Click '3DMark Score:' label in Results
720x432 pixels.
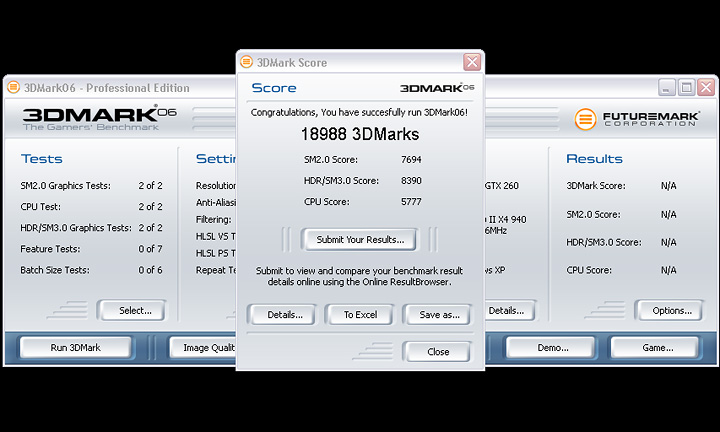(x=596, y=185)
